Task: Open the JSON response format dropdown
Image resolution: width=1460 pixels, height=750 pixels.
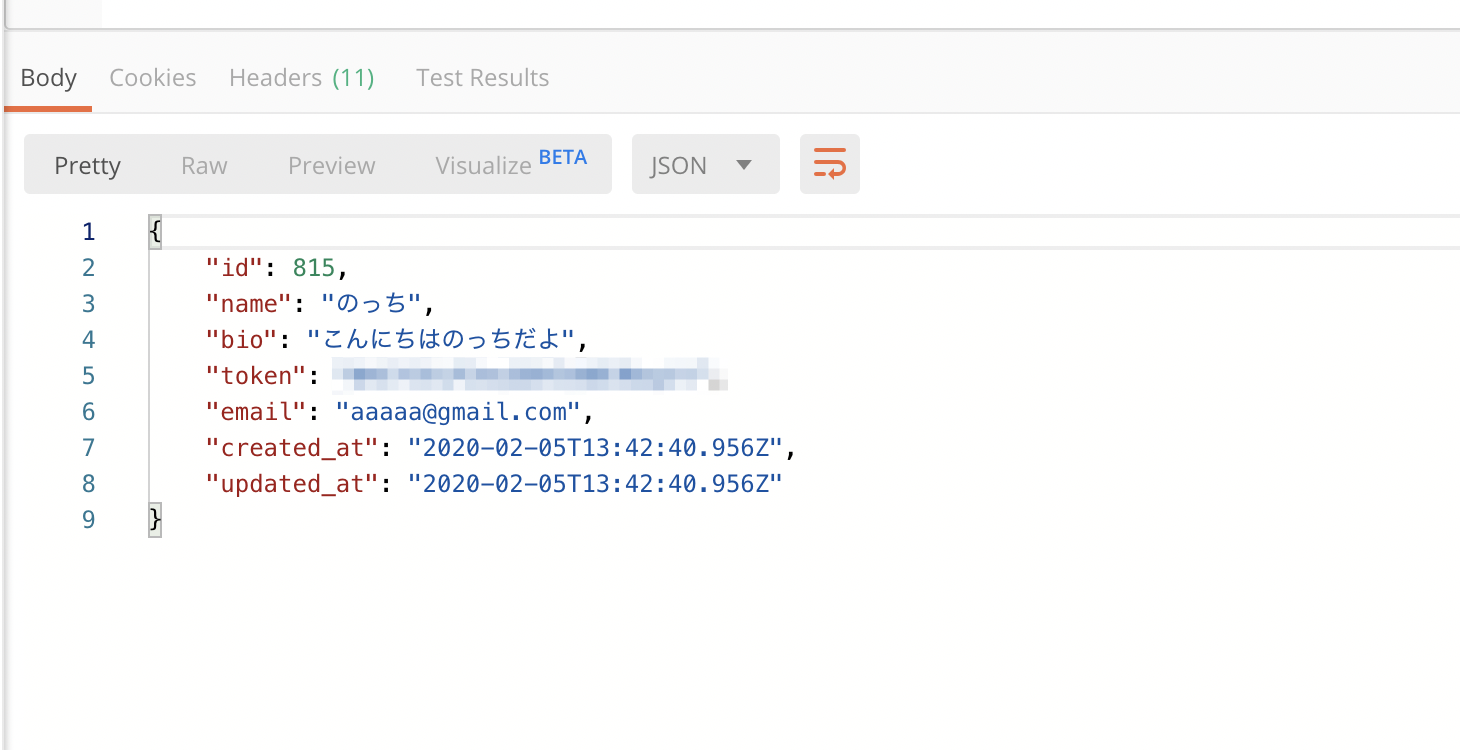Action: 705,163
